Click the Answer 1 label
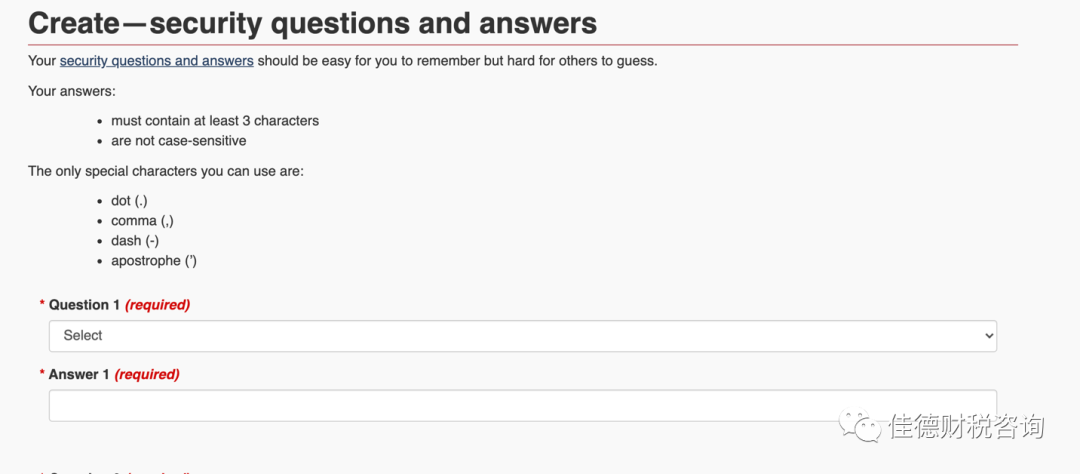The height and width of the screenshot is (474, 1080). tap(79, 375)
